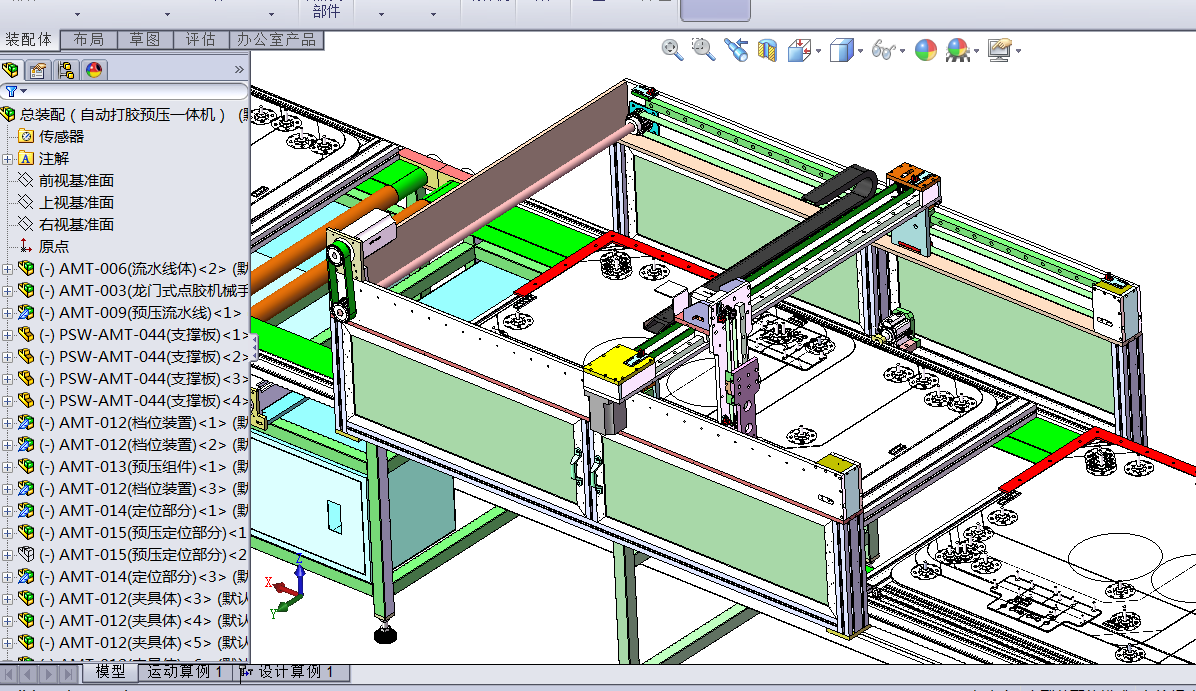Select the Zoom to Area tool
This screenshot has height=691, width=1196.
click(703, 49)
